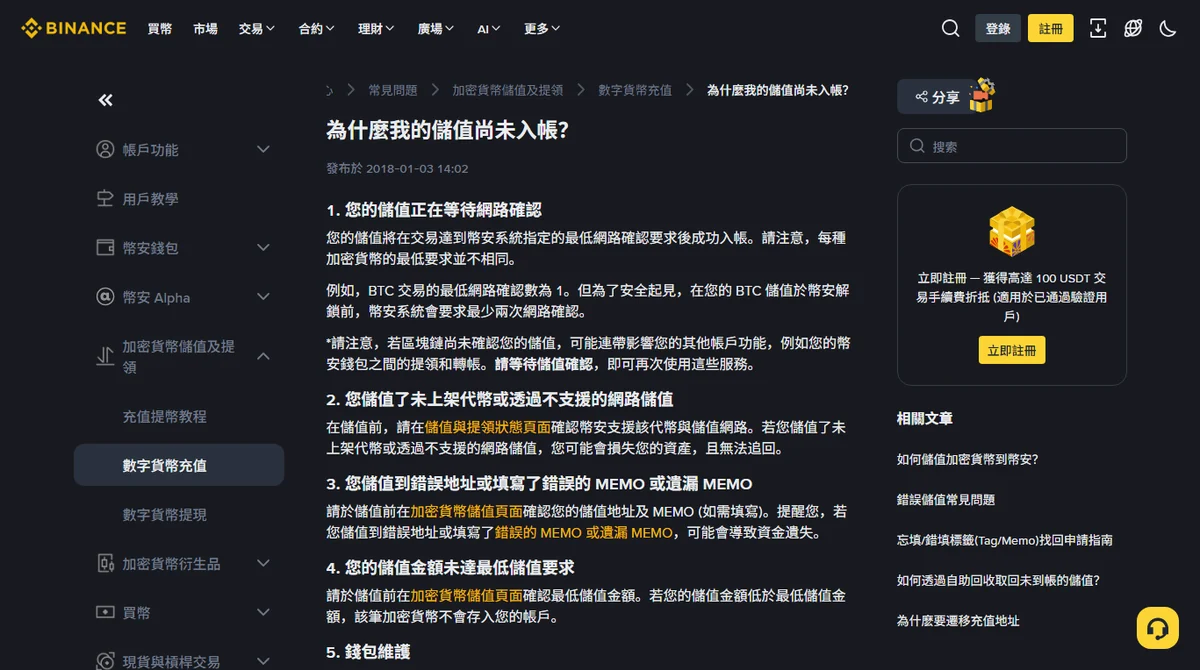Viewport: 1200px width, 670px height.
Task: Click the 註冊 button in header
Action: 1051,28
